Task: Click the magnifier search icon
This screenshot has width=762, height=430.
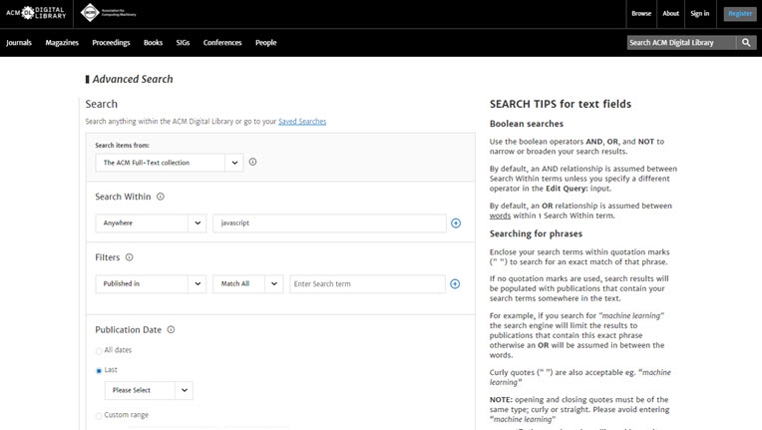Action: 746,43
